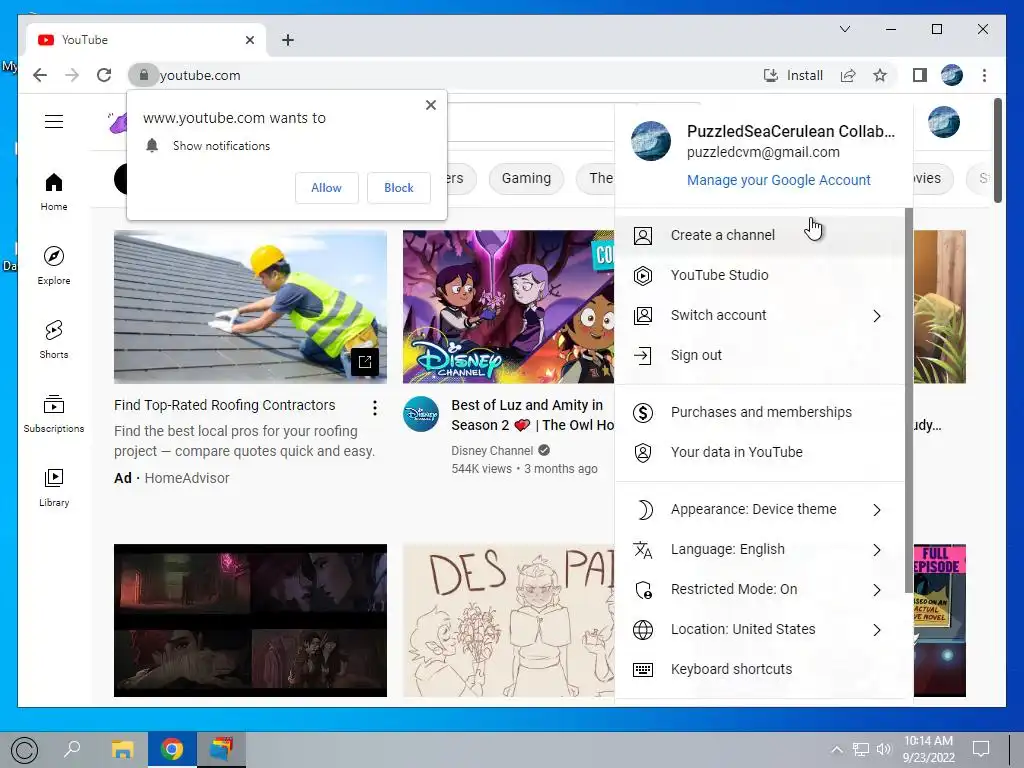Expand Language: English option
The height and width of the screenshot is (768, 1024).
tap(760, 549)
